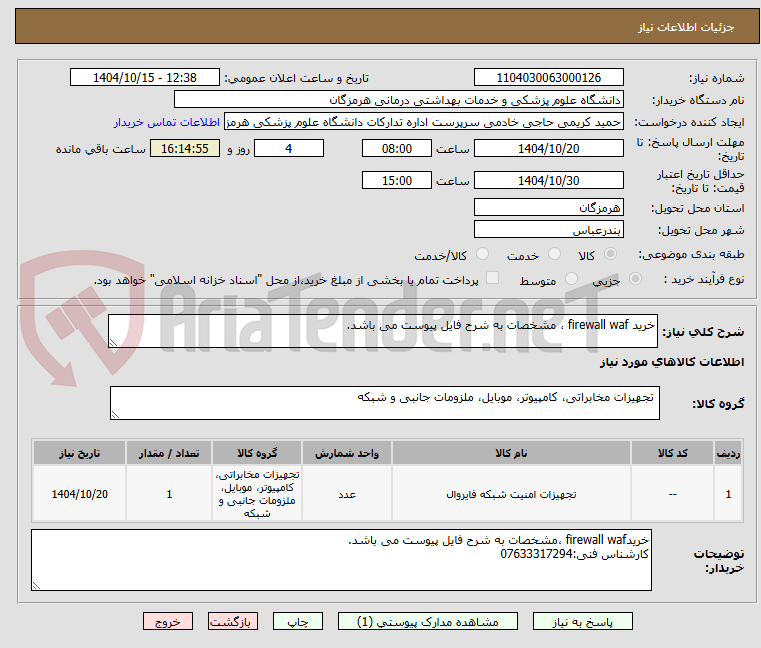
Task: Click the گروه کالا textarea
Action: [x=385, y=403]
